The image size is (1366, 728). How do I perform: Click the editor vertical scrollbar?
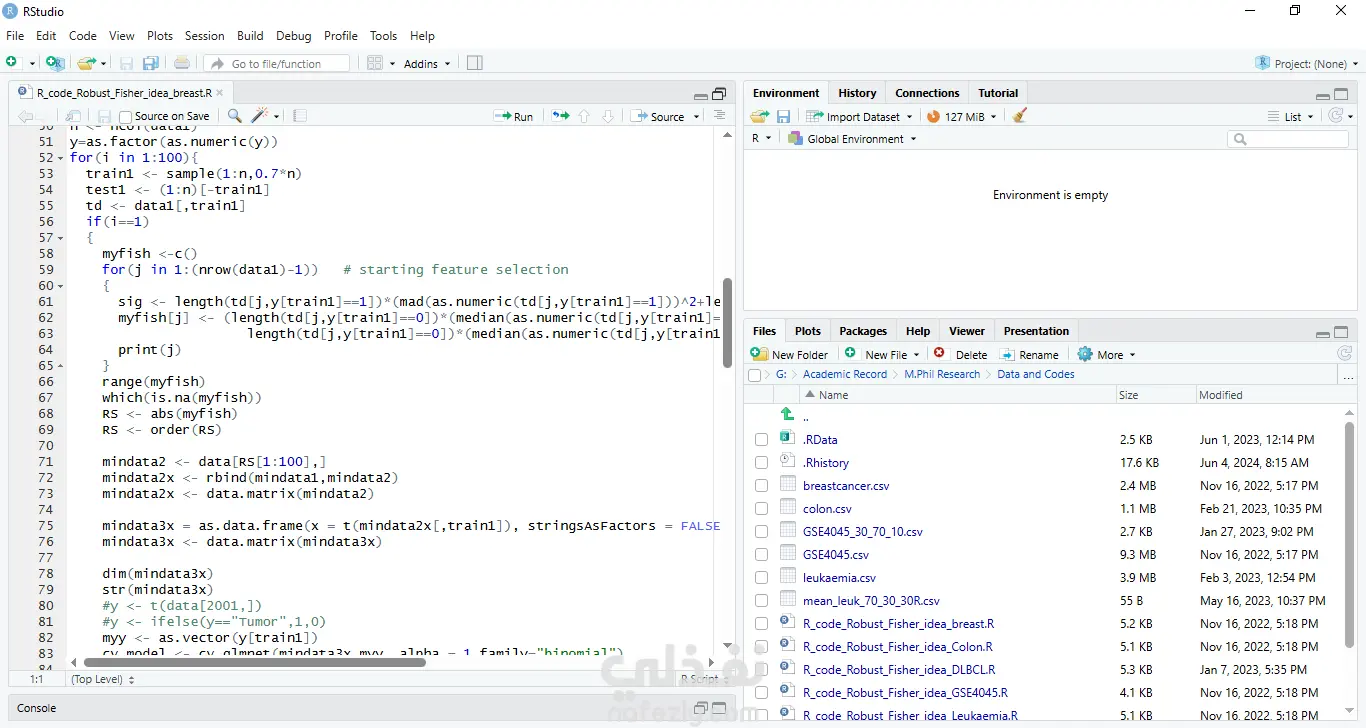tap(727, 323)
